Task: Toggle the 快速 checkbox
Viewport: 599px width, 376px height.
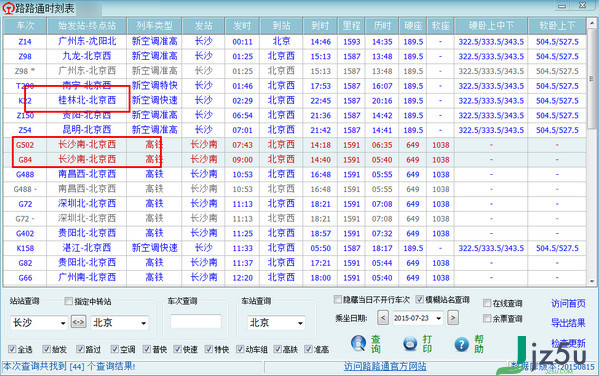Action: (177, 349)
